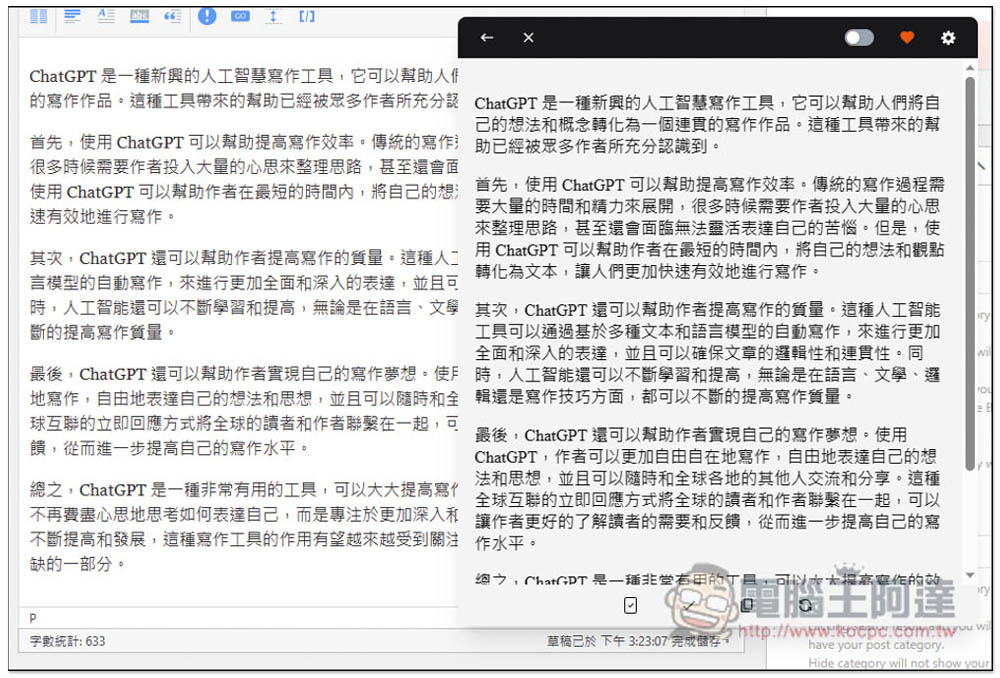Open panel settings via the gear icon
The height and width of the screenshot is (678, 1000).
point(948,38)
